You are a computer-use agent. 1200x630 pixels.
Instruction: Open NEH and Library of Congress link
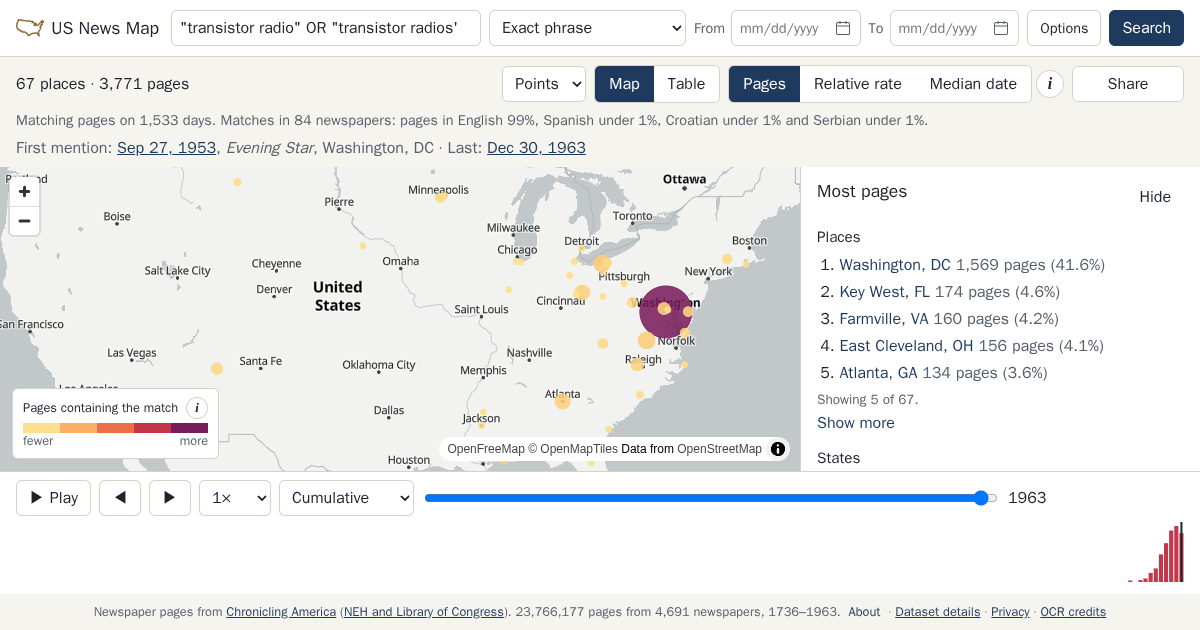point(424,612)
